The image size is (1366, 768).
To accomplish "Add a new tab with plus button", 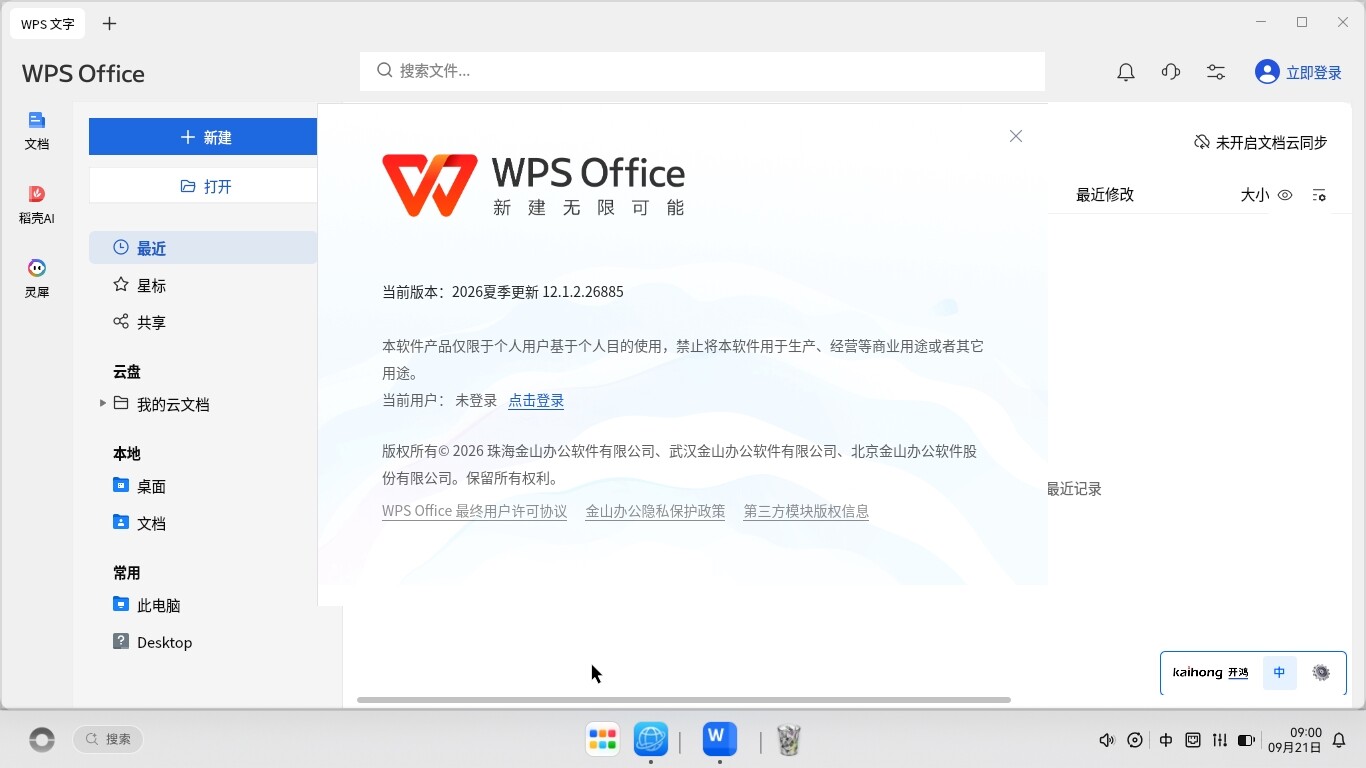I will [110, 23].
